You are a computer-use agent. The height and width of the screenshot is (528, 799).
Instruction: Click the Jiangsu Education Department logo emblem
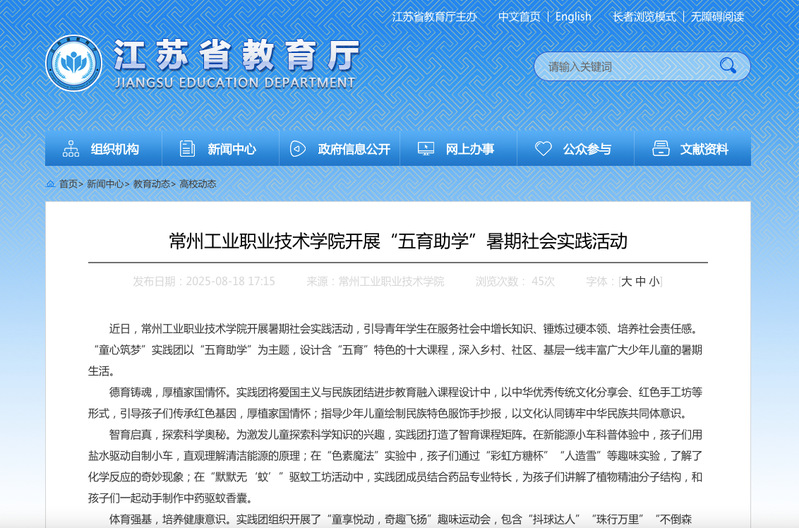[73, 63]
